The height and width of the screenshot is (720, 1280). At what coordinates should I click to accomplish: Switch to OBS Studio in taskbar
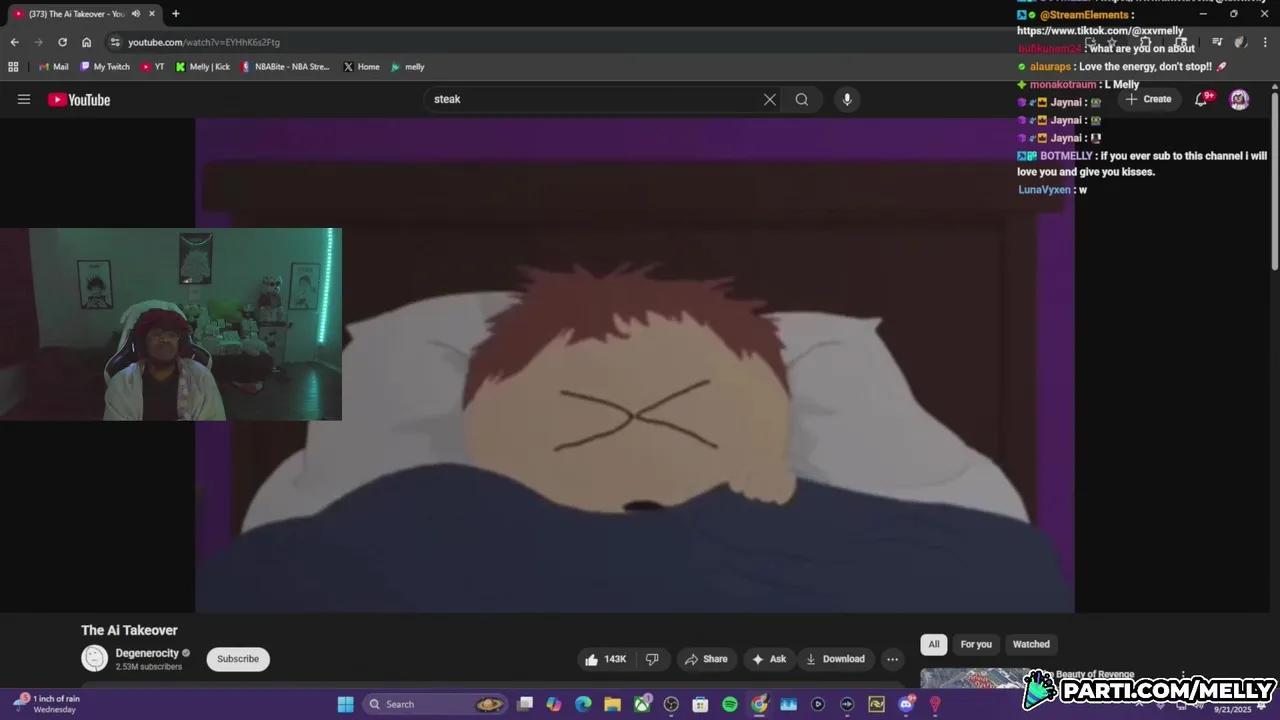tap(671, 704)
